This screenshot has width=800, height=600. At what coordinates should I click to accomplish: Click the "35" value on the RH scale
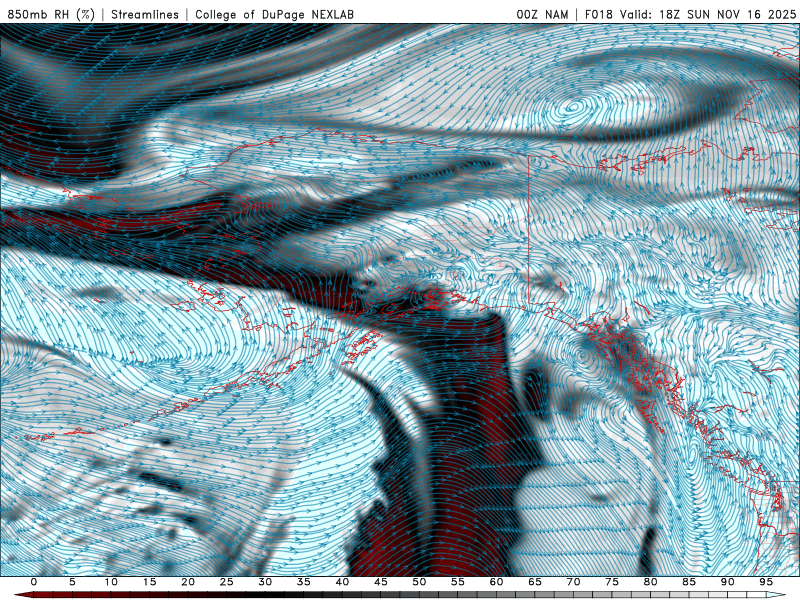click(x=304, y=582)
